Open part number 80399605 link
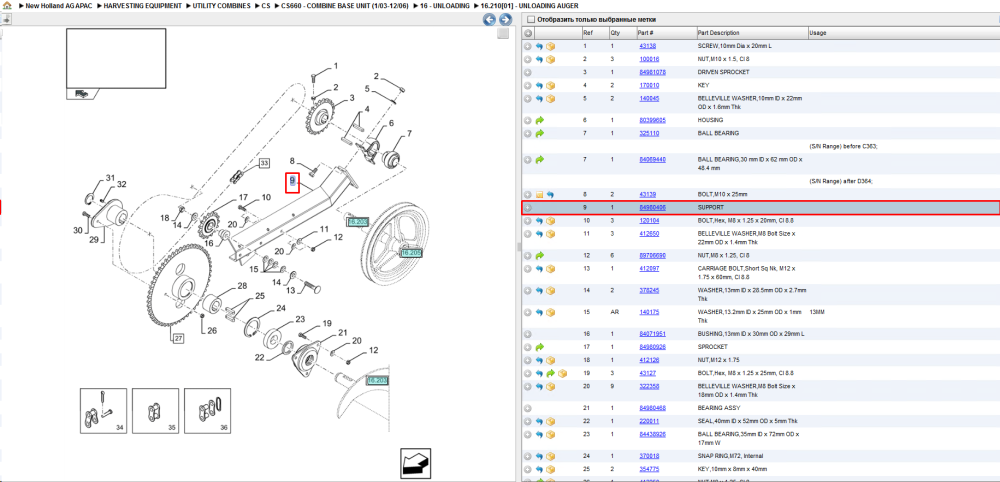Image resolution: width=1000 pixels, height=482 pixels. [x=652, y=120]
